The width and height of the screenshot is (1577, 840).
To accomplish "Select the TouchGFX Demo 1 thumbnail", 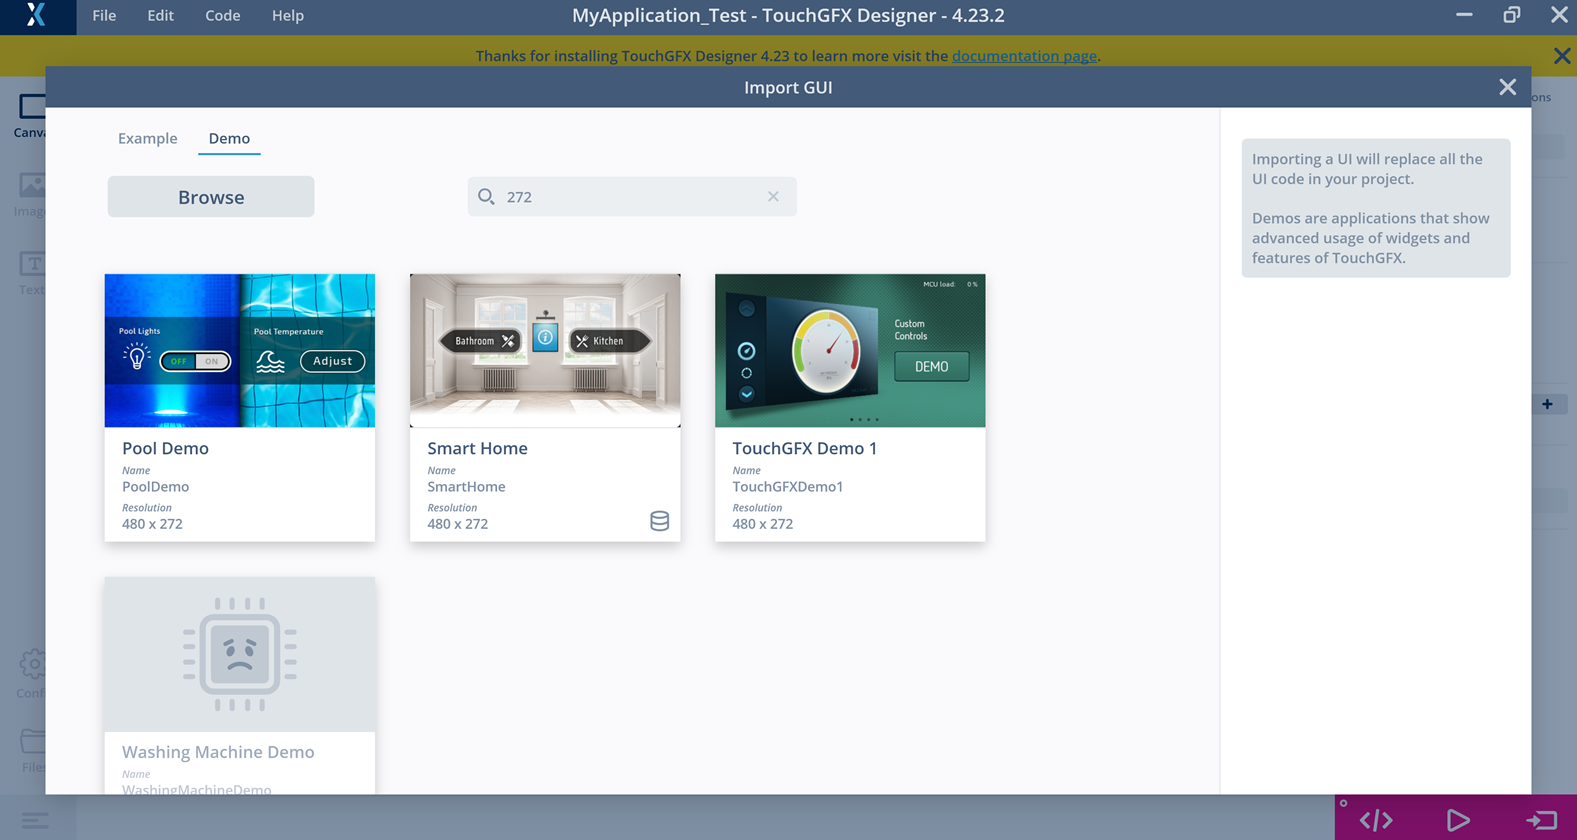I will click(x=850, y=351).
